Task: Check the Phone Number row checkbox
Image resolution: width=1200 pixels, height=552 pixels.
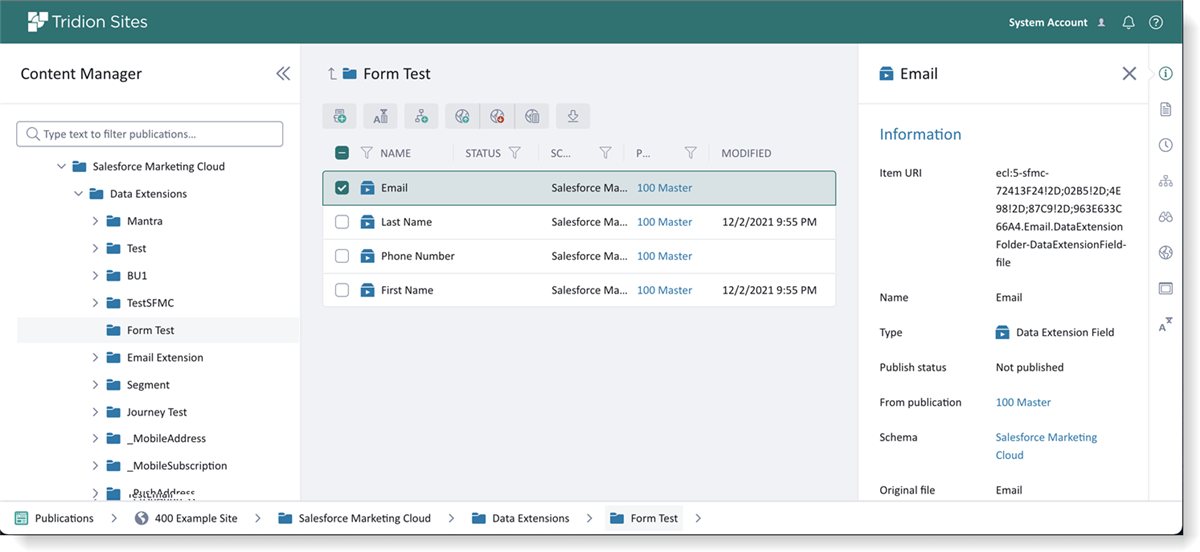Action: click(341, 256)
